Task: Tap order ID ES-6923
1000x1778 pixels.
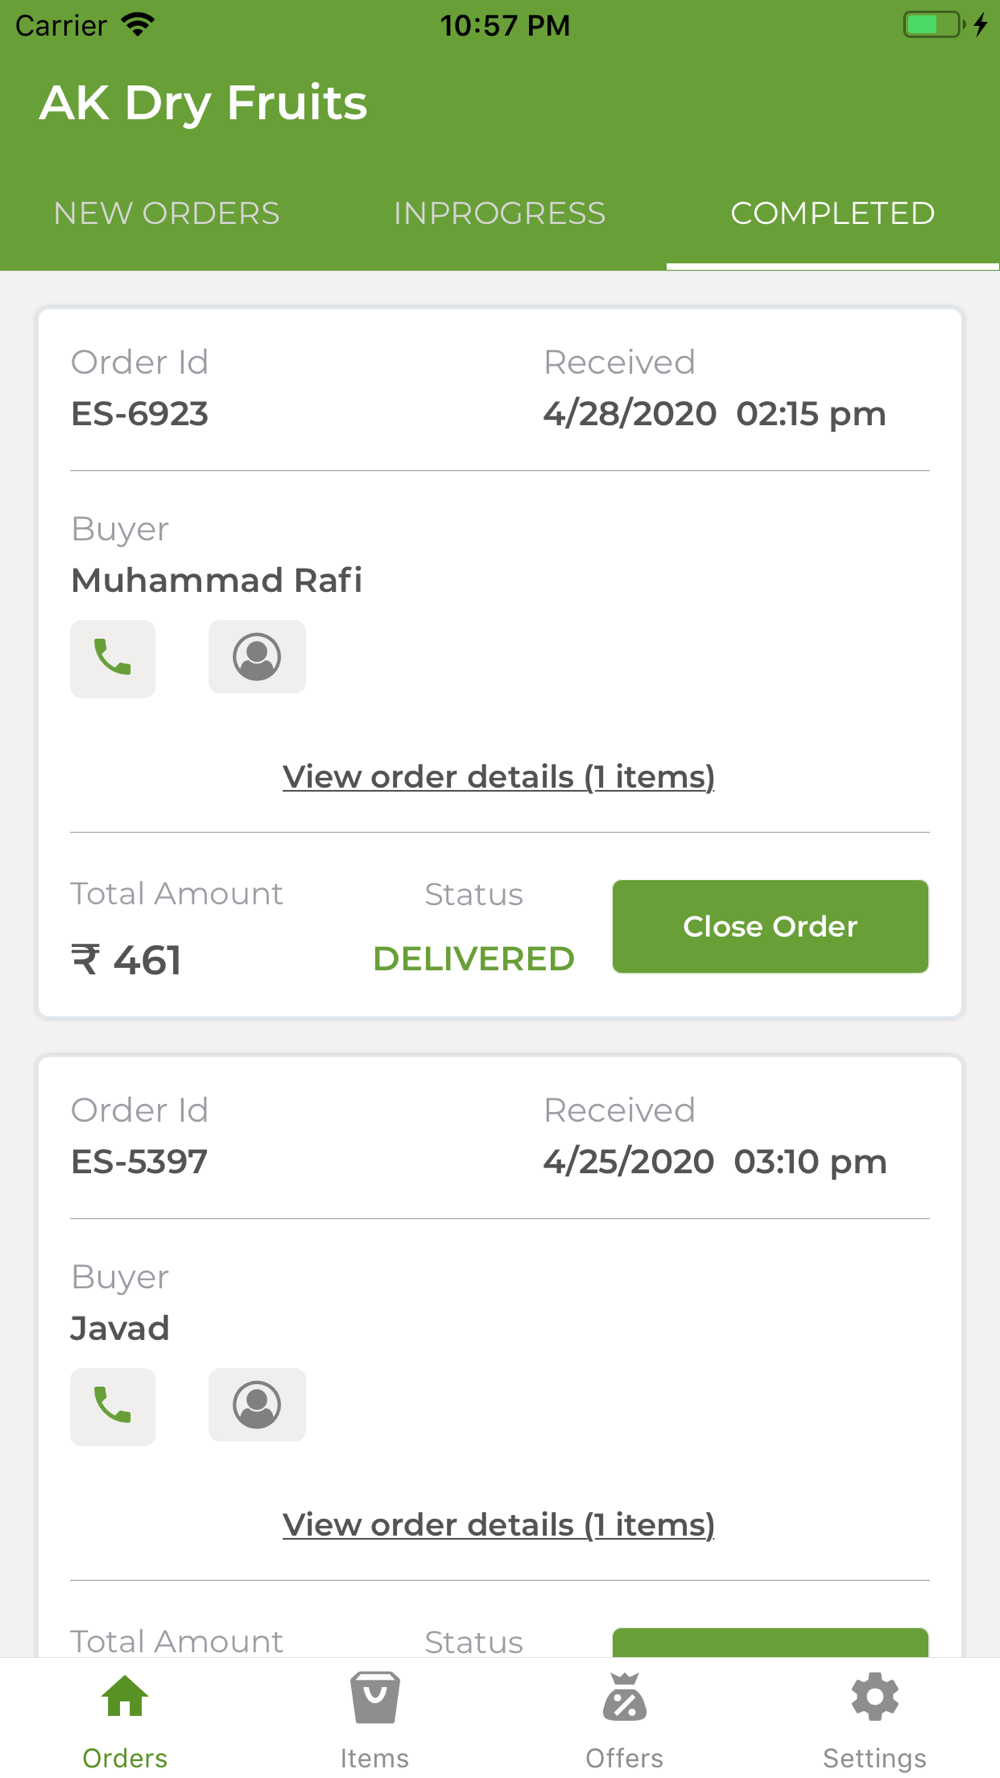Action: (140, 414)
